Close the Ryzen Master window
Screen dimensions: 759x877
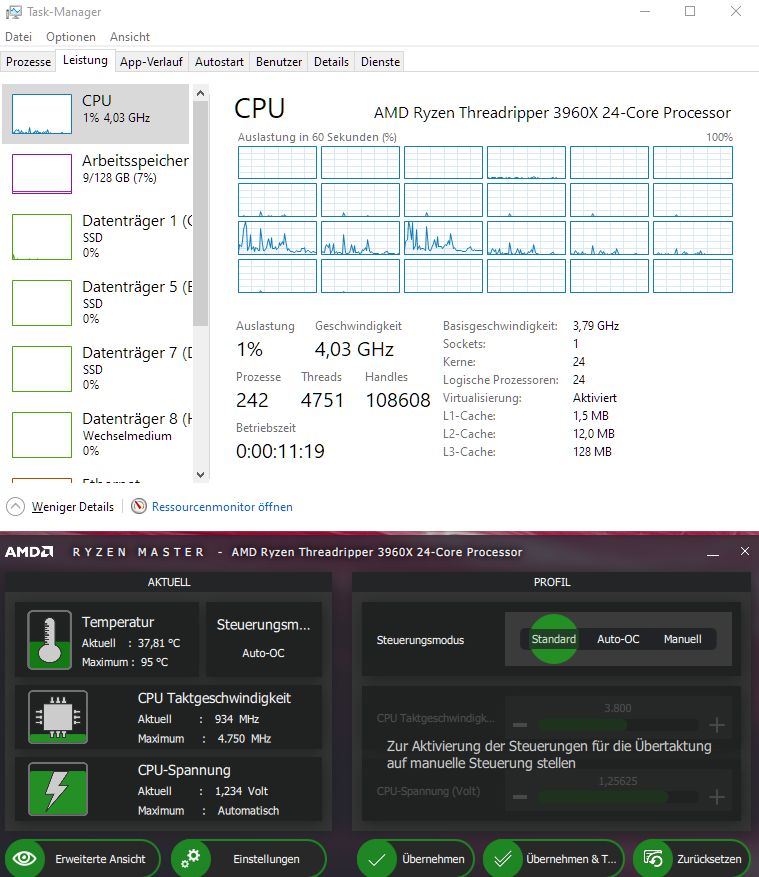[745, 551]
